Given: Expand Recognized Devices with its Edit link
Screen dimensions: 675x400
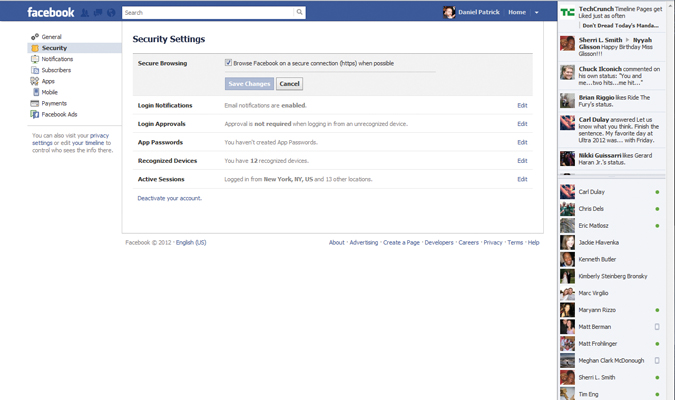Looking at the screenshot, I should tap(522, 161).
